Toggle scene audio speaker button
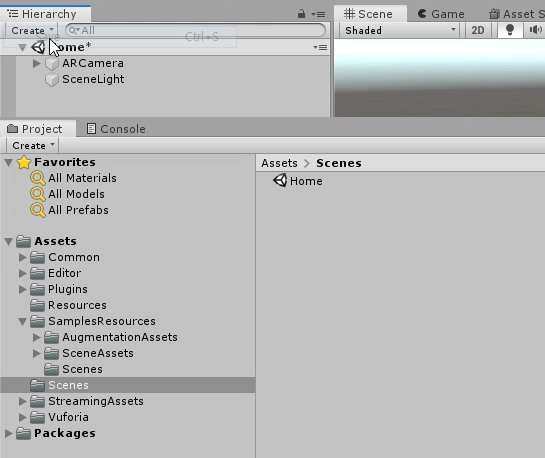Viewport: 545px width, 458px height. pyautogui.click(x=535, y=30)
